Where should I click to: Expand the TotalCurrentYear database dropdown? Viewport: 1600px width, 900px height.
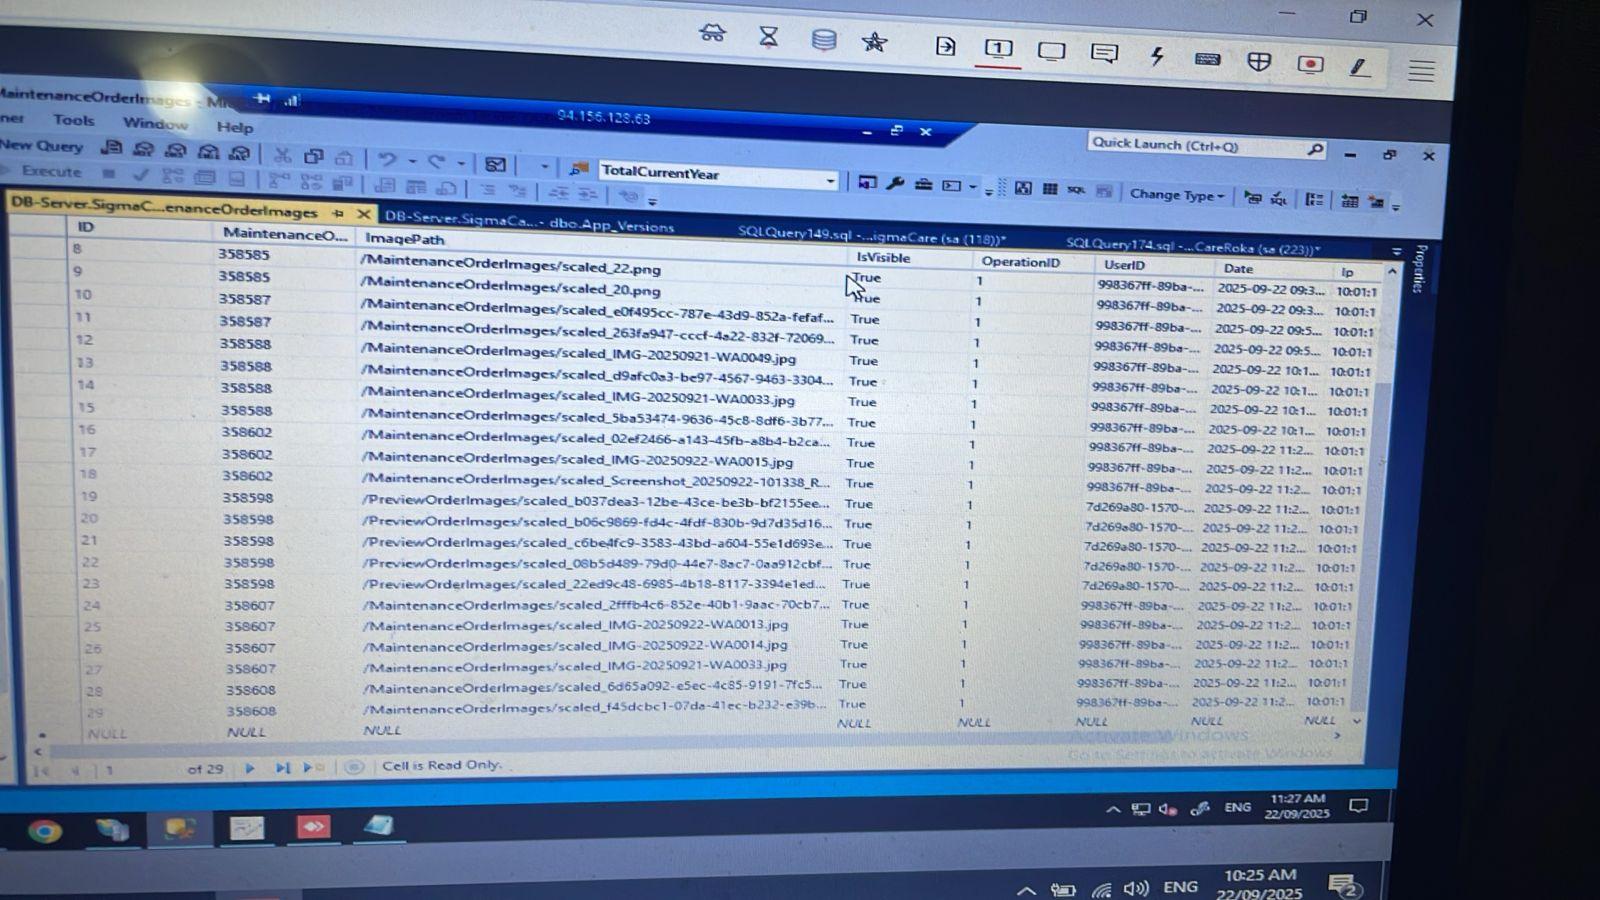click(x=830, y=181)
